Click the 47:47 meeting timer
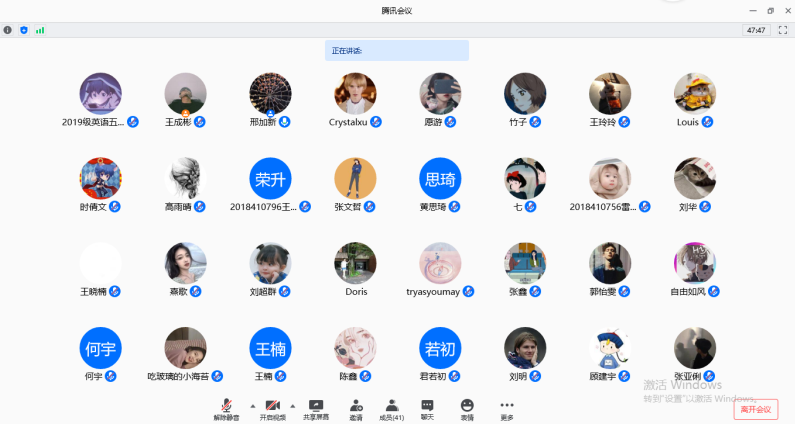Image resolution: width=795 pixels, height=424 pixels. click(x=756, y=30)
